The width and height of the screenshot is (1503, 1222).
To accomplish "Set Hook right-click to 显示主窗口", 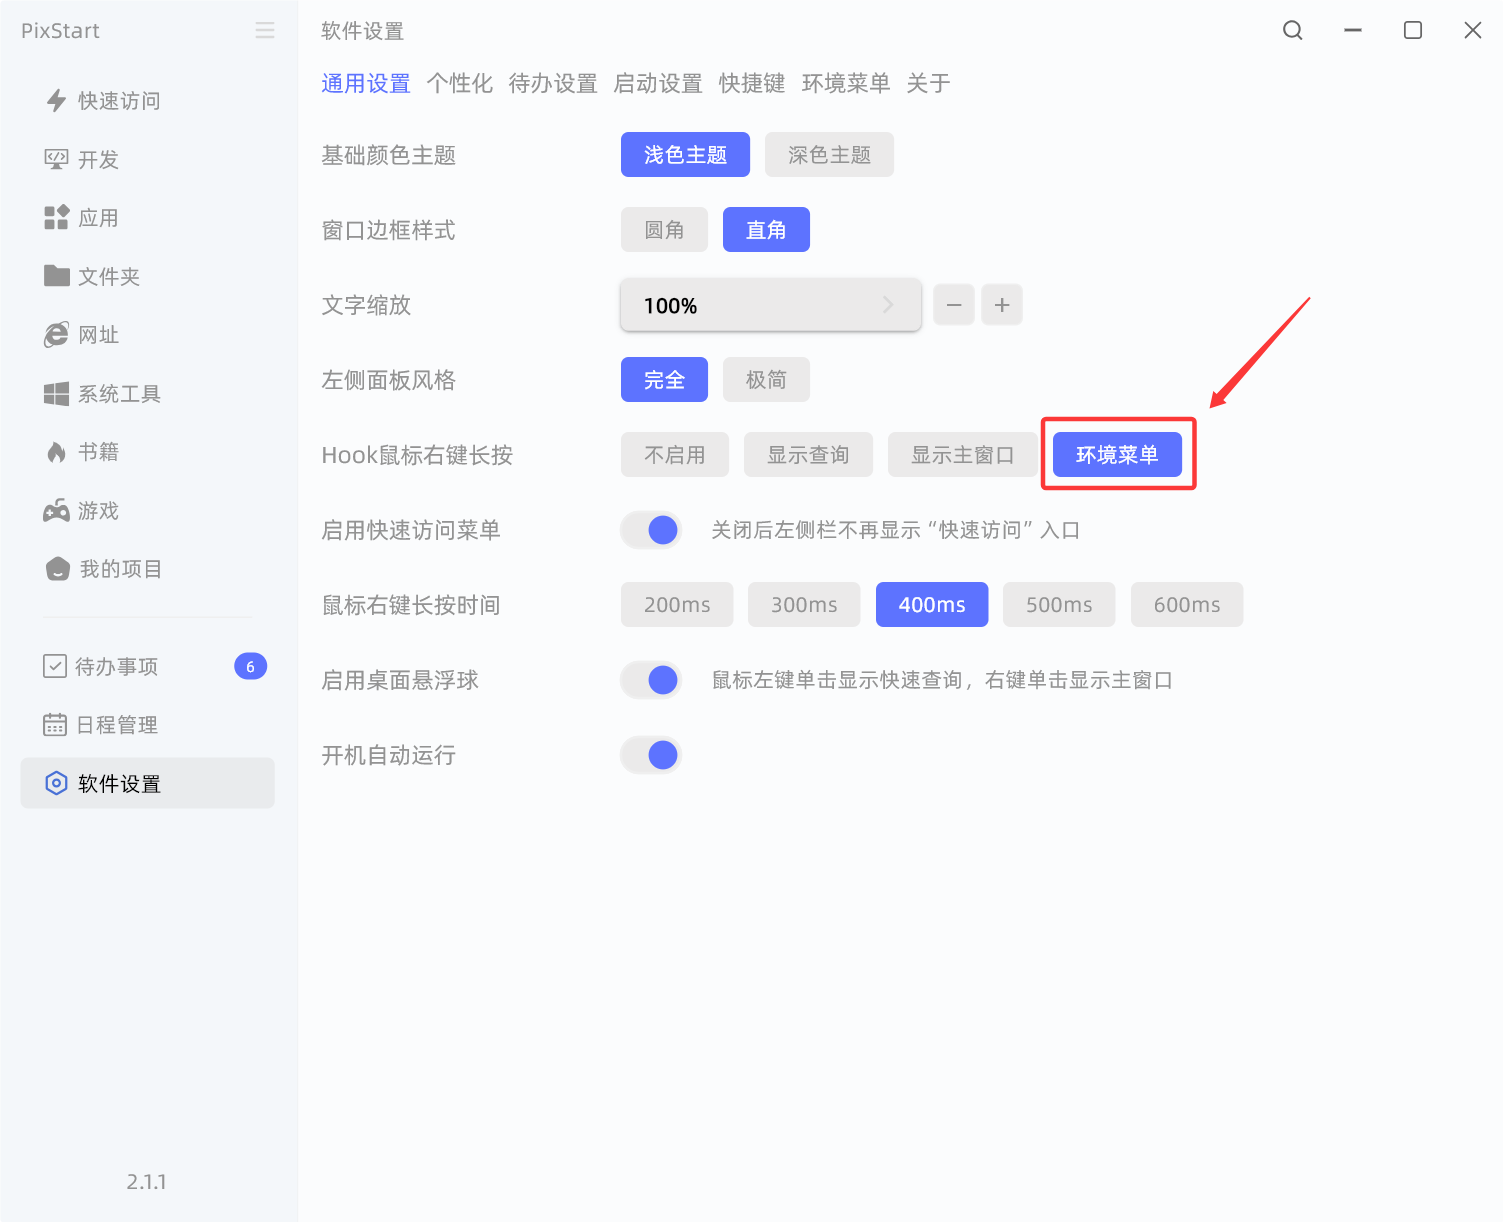I will point(963,455).
